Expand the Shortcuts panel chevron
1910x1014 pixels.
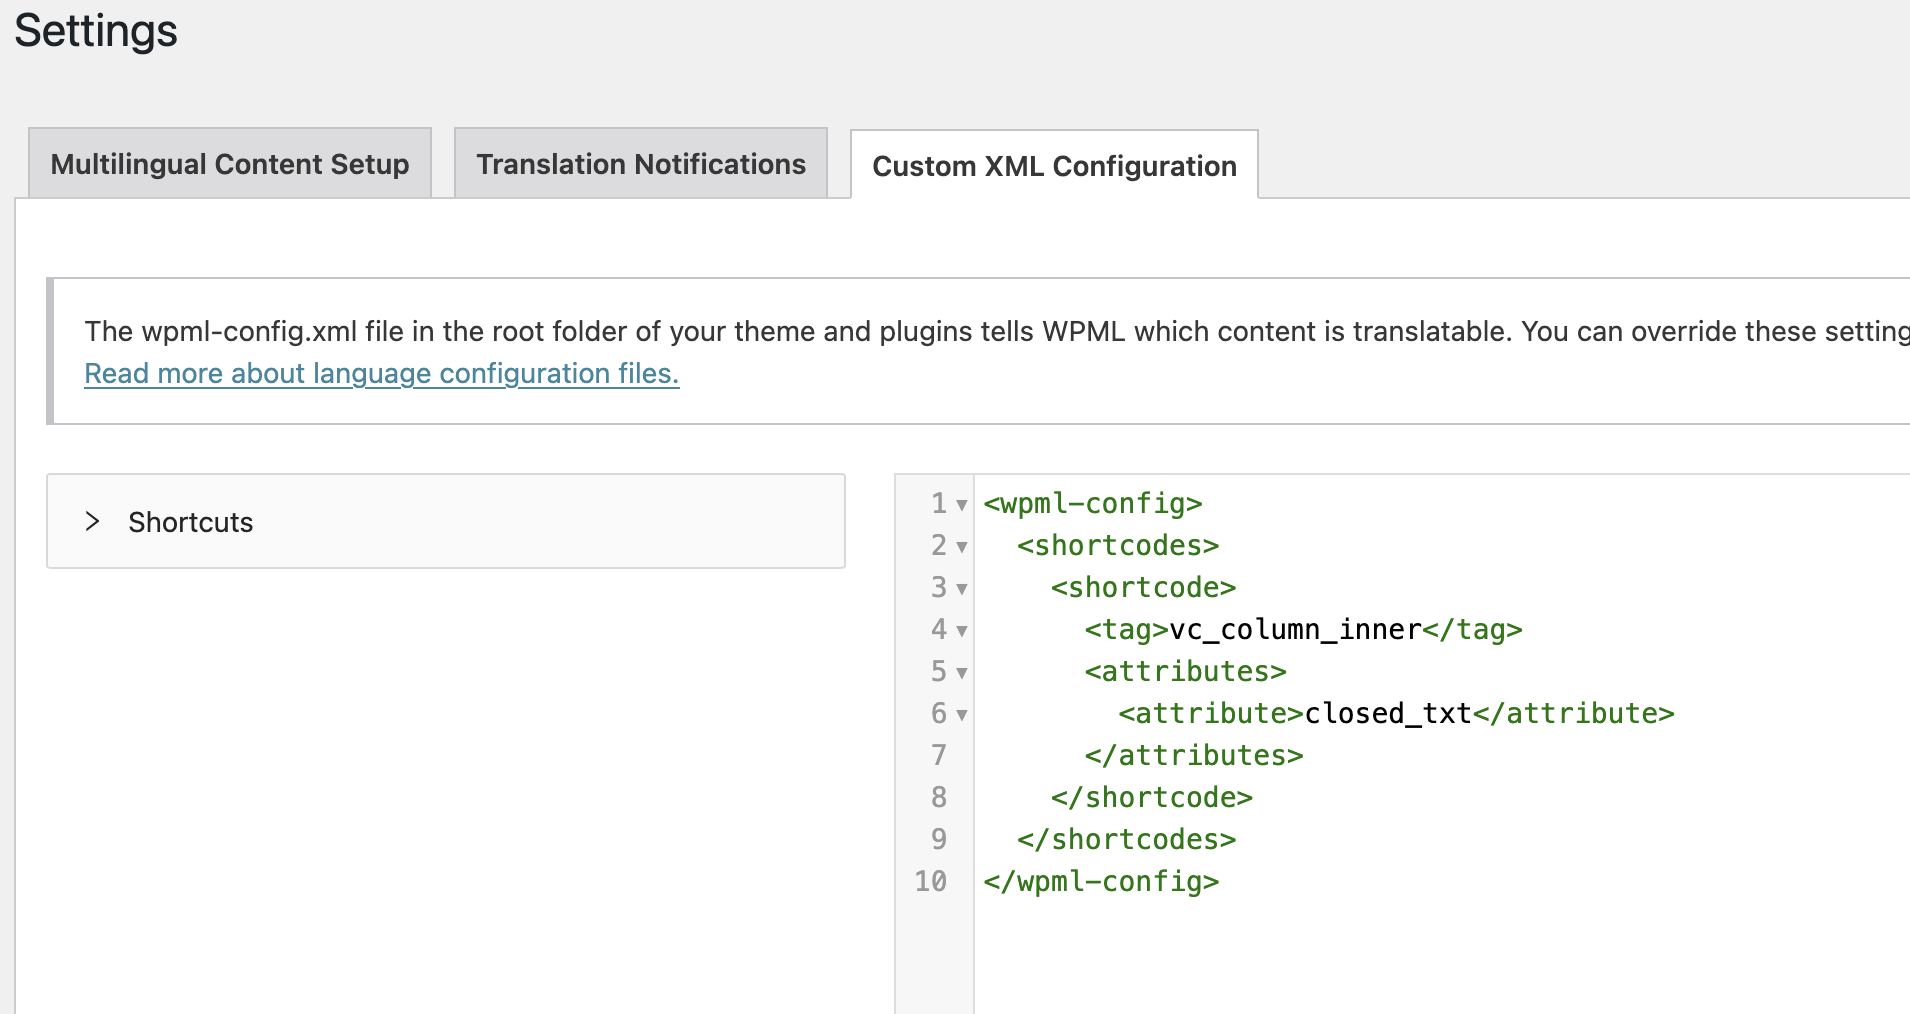93,521
